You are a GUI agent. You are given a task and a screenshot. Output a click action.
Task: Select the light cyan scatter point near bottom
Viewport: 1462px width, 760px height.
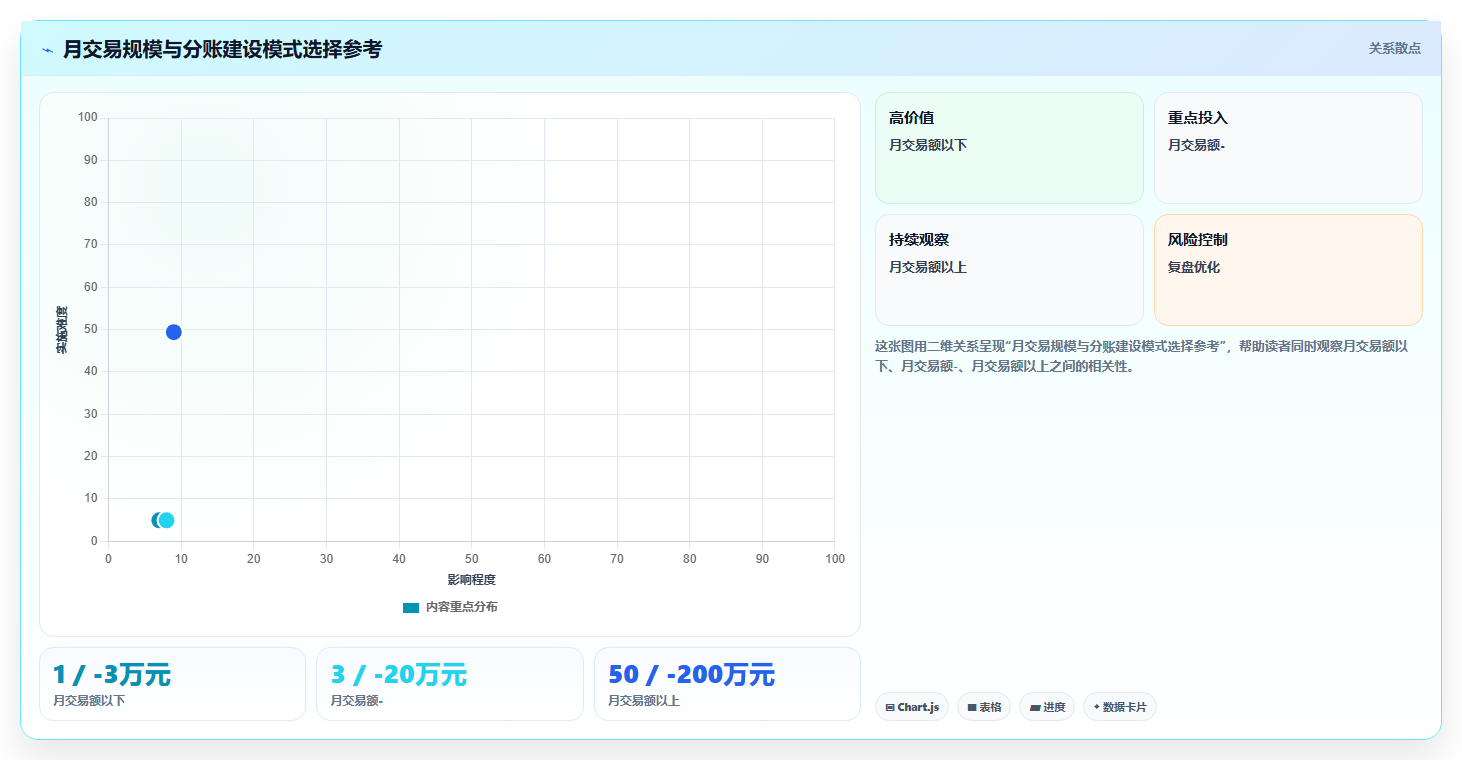coord(166,520)
